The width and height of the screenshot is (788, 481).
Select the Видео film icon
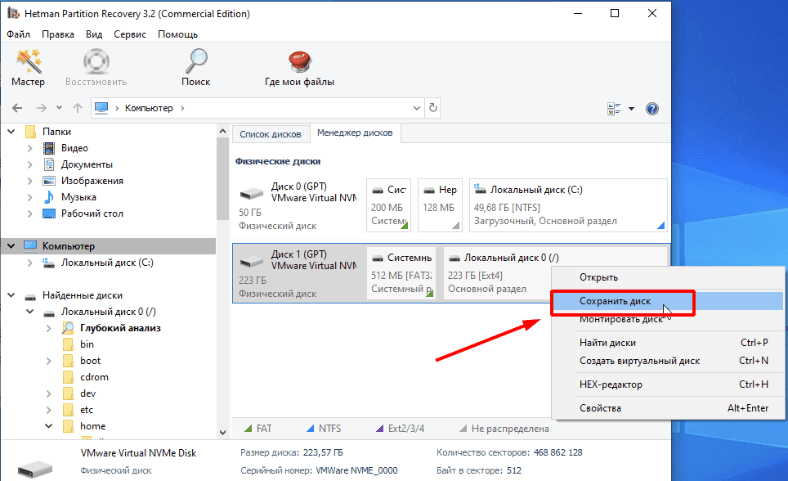[49, 148]
